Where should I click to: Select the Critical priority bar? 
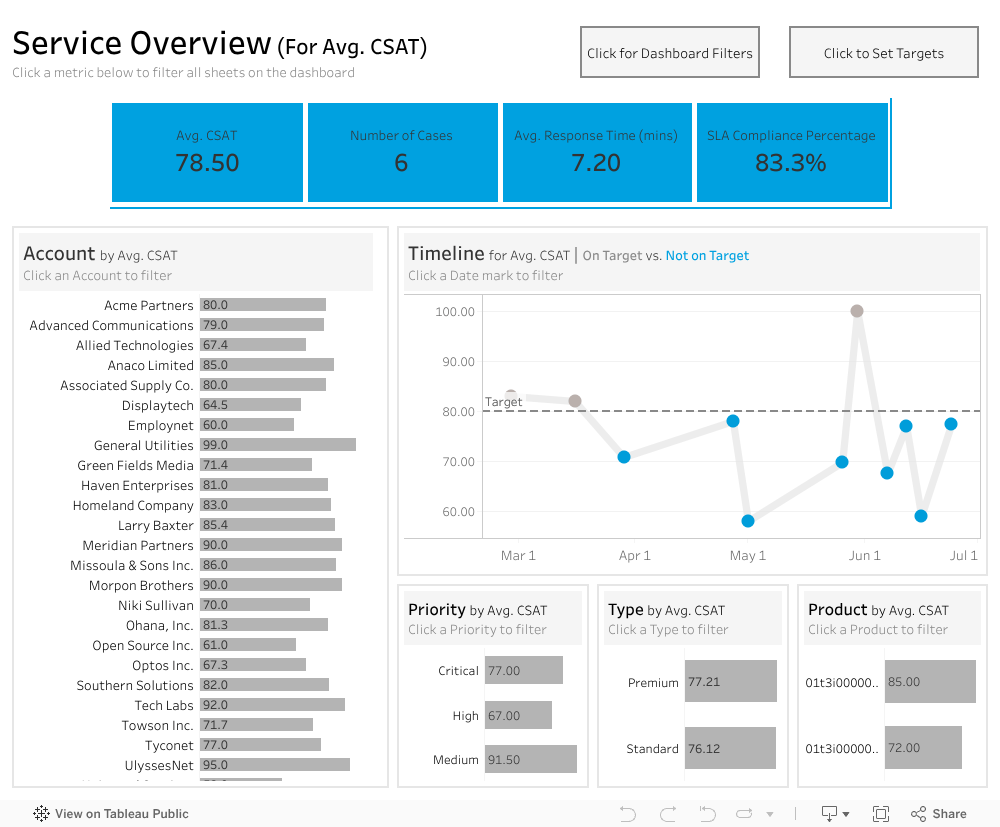(x=523, y=670)
